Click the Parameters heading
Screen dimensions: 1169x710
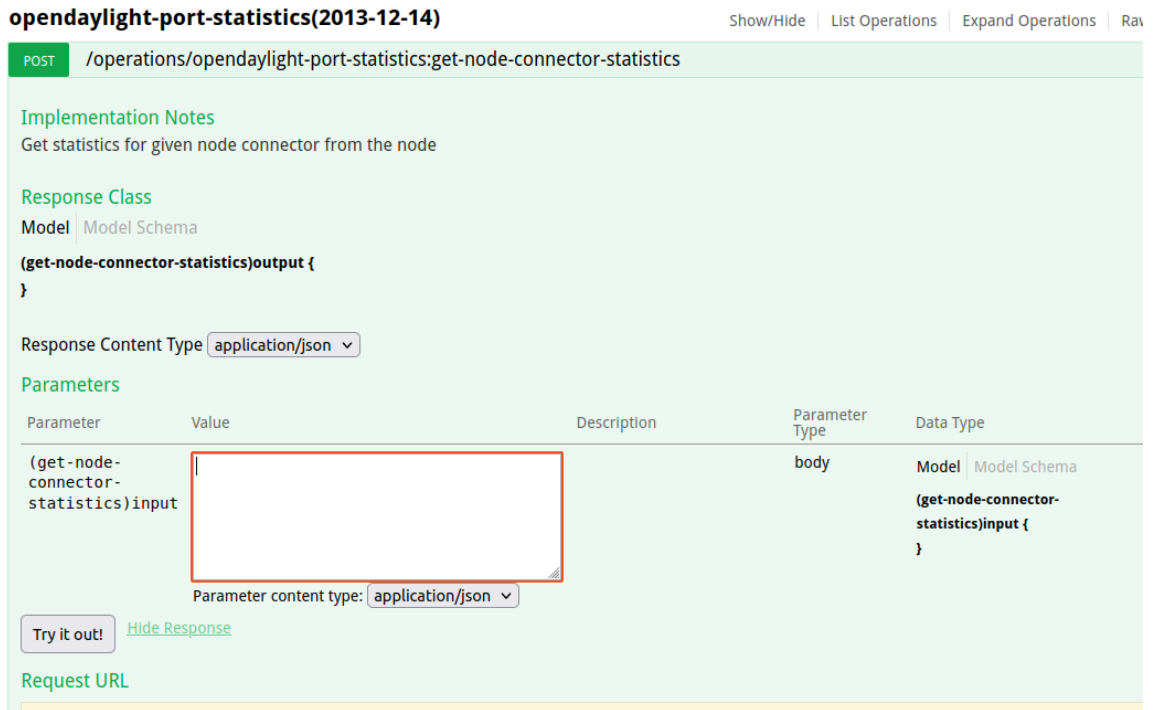click(x=70, y=384)
